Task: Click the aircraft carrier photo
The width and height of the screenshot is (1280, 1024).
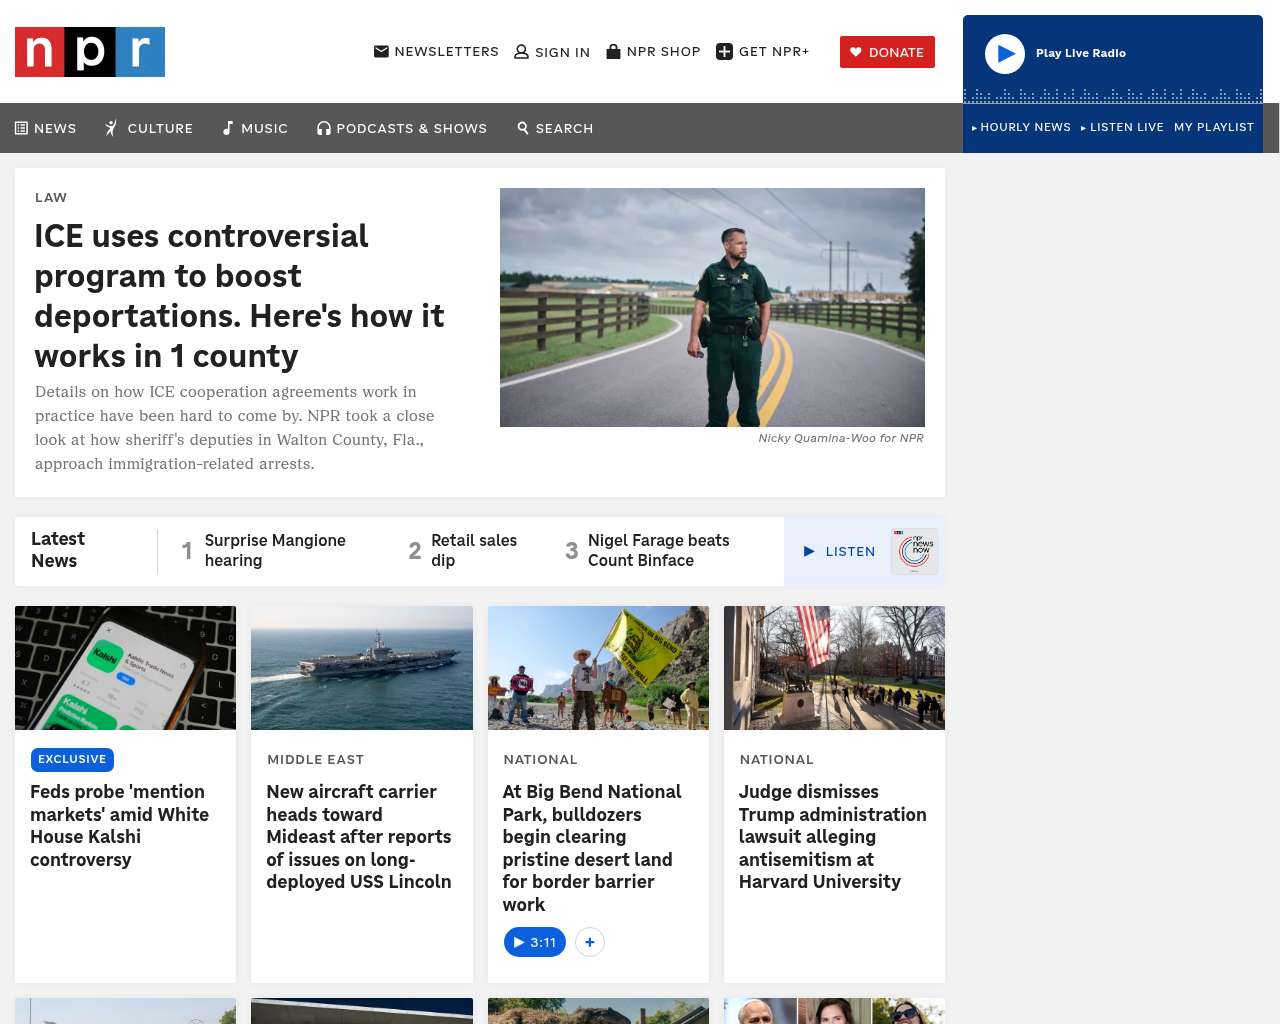Action: 362,668
